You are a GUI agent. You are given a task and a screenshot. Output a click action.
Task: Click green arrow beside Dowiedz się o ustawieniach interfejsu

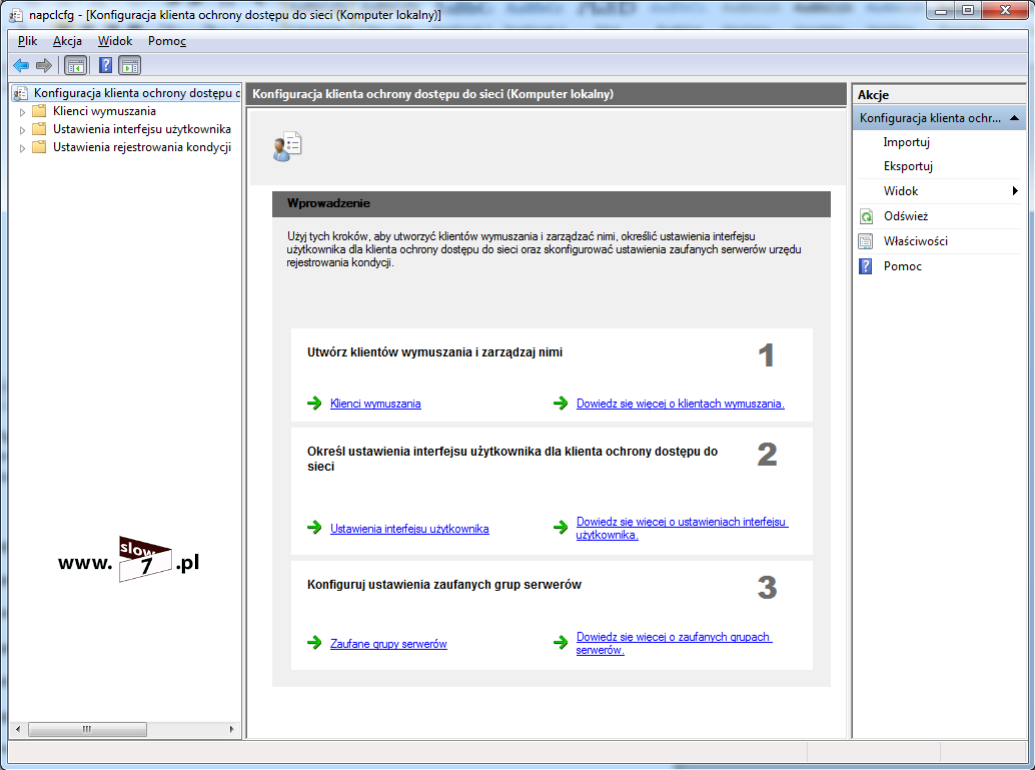click(560, 528)
